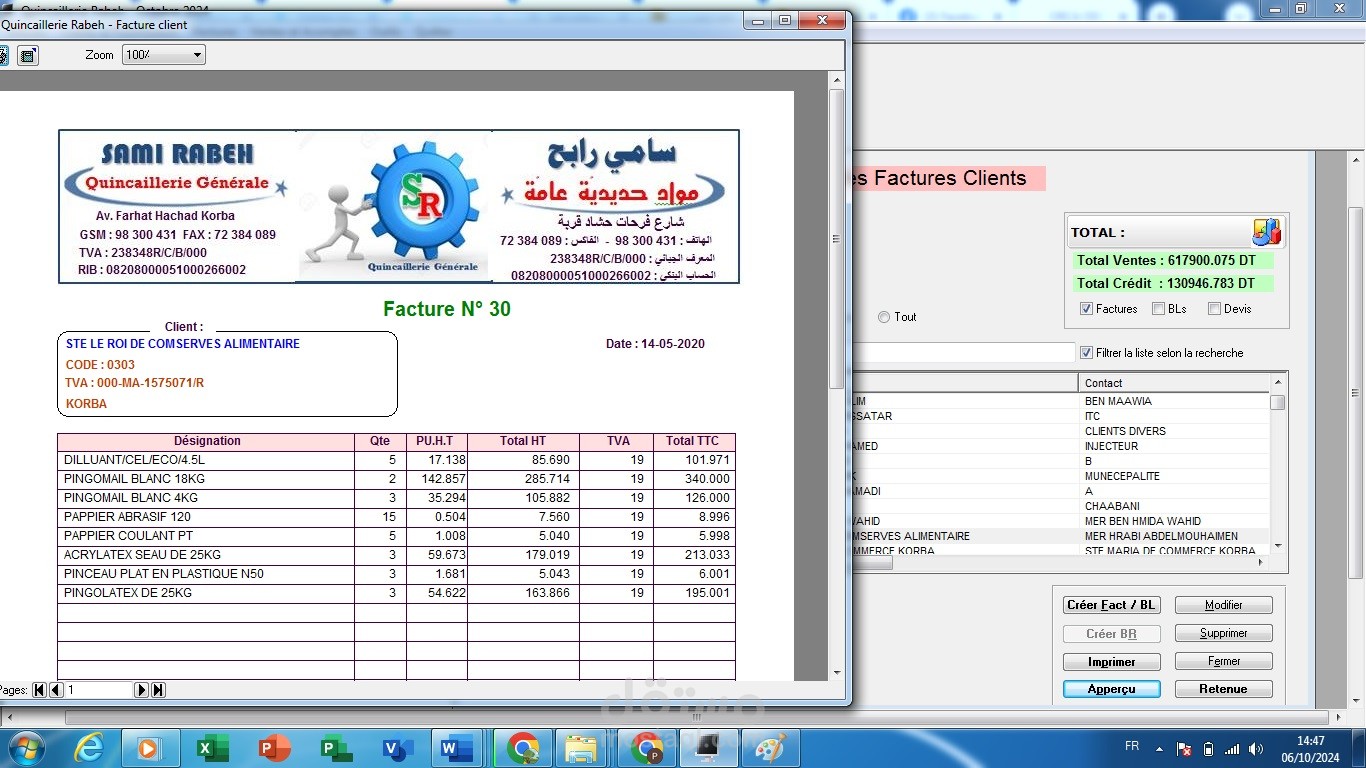Open Word from taskbar
Viewport: 1366px width, 768px height.
pyautogui.click(x=458, y=748)
